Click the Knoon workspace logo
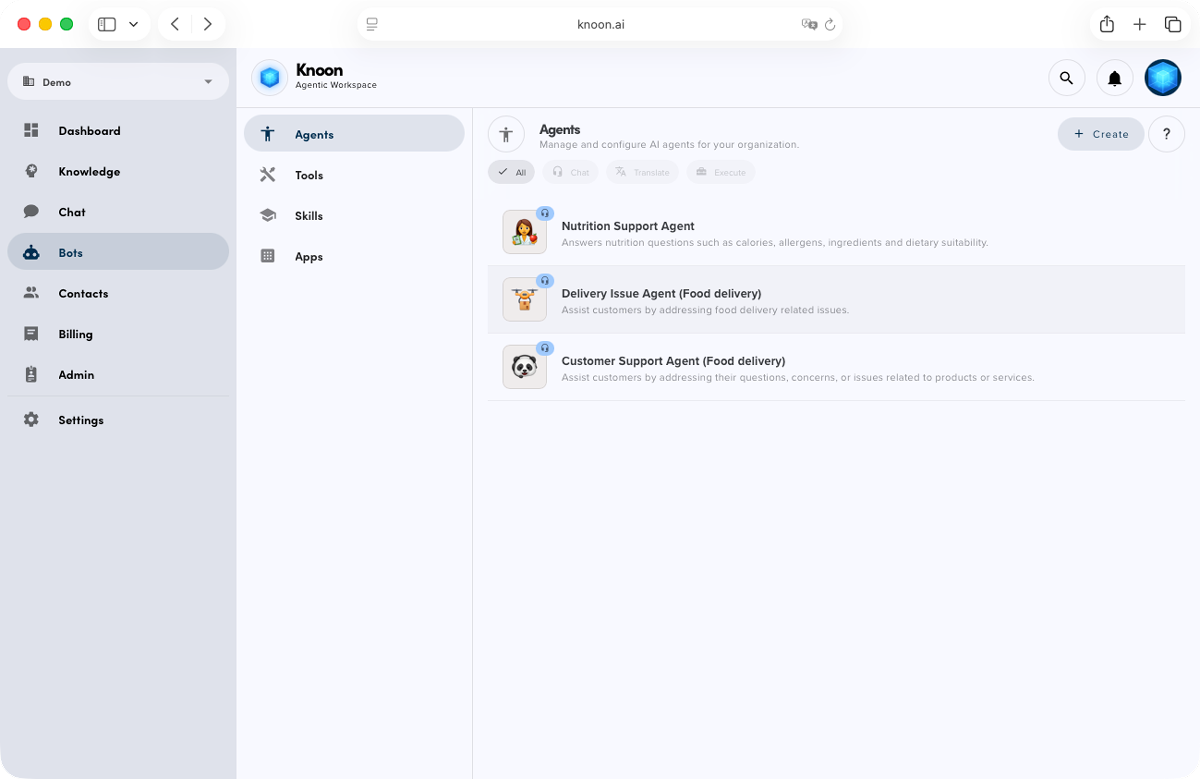Viewport: 1200px width, 779px height. click(269, 77)
